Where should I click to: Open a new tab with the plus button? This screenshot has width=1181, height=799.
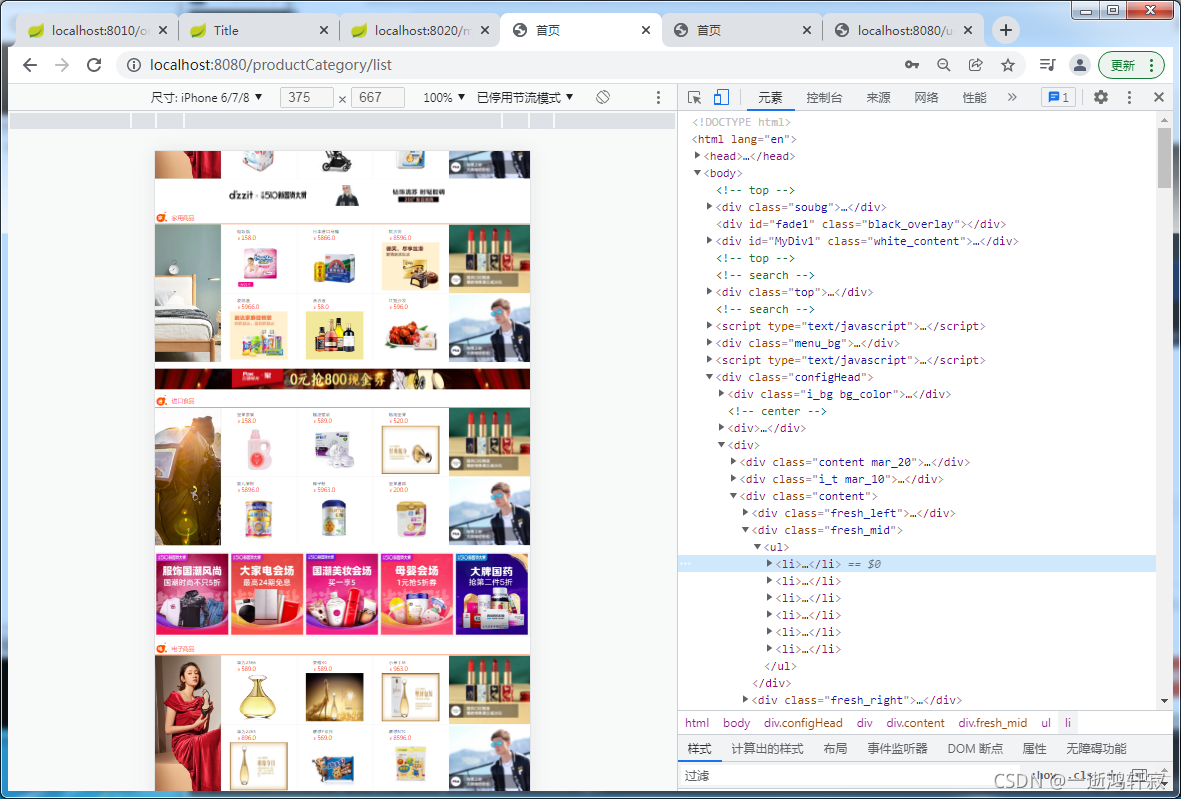(1006, 30)
